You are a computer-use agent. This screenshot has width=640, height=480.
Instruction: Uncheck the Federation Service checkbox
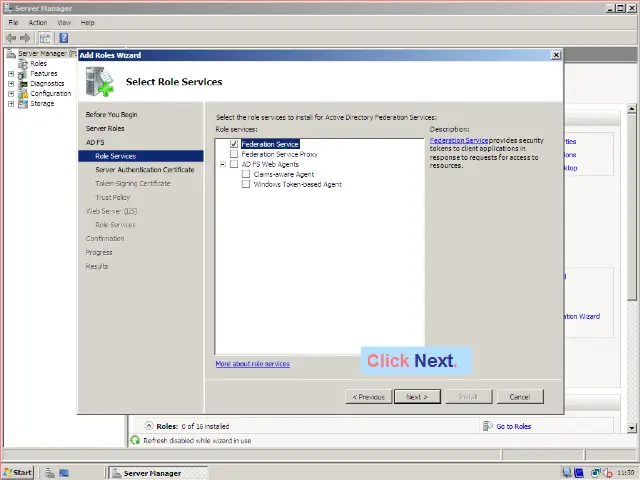tap(234, 144)
